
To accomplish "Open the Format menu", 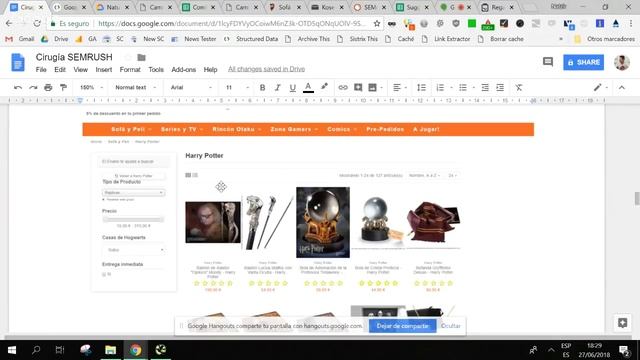I will click(130, 69).
